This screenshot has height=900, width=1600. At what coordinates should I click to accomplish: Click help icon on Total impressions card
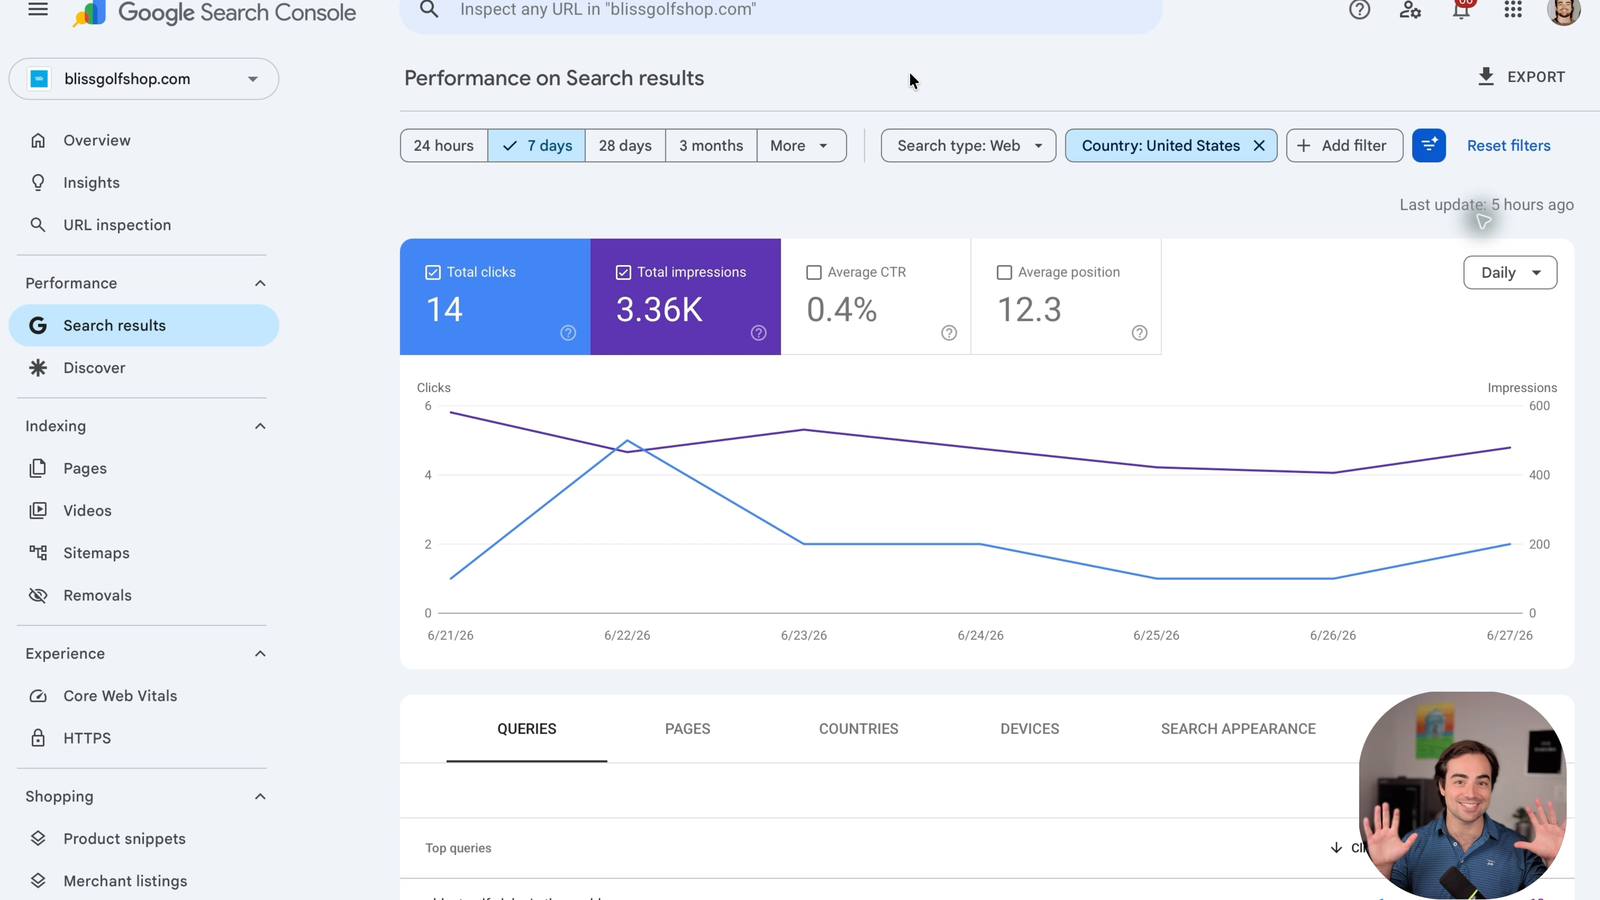759,333
